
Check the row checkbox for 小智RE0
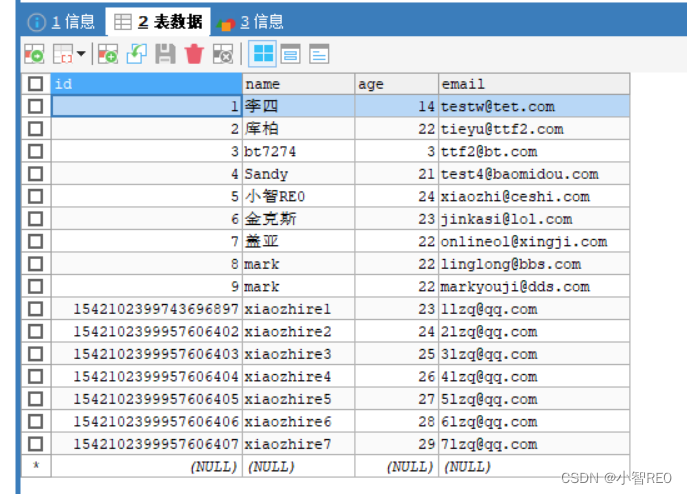(35, 196)
